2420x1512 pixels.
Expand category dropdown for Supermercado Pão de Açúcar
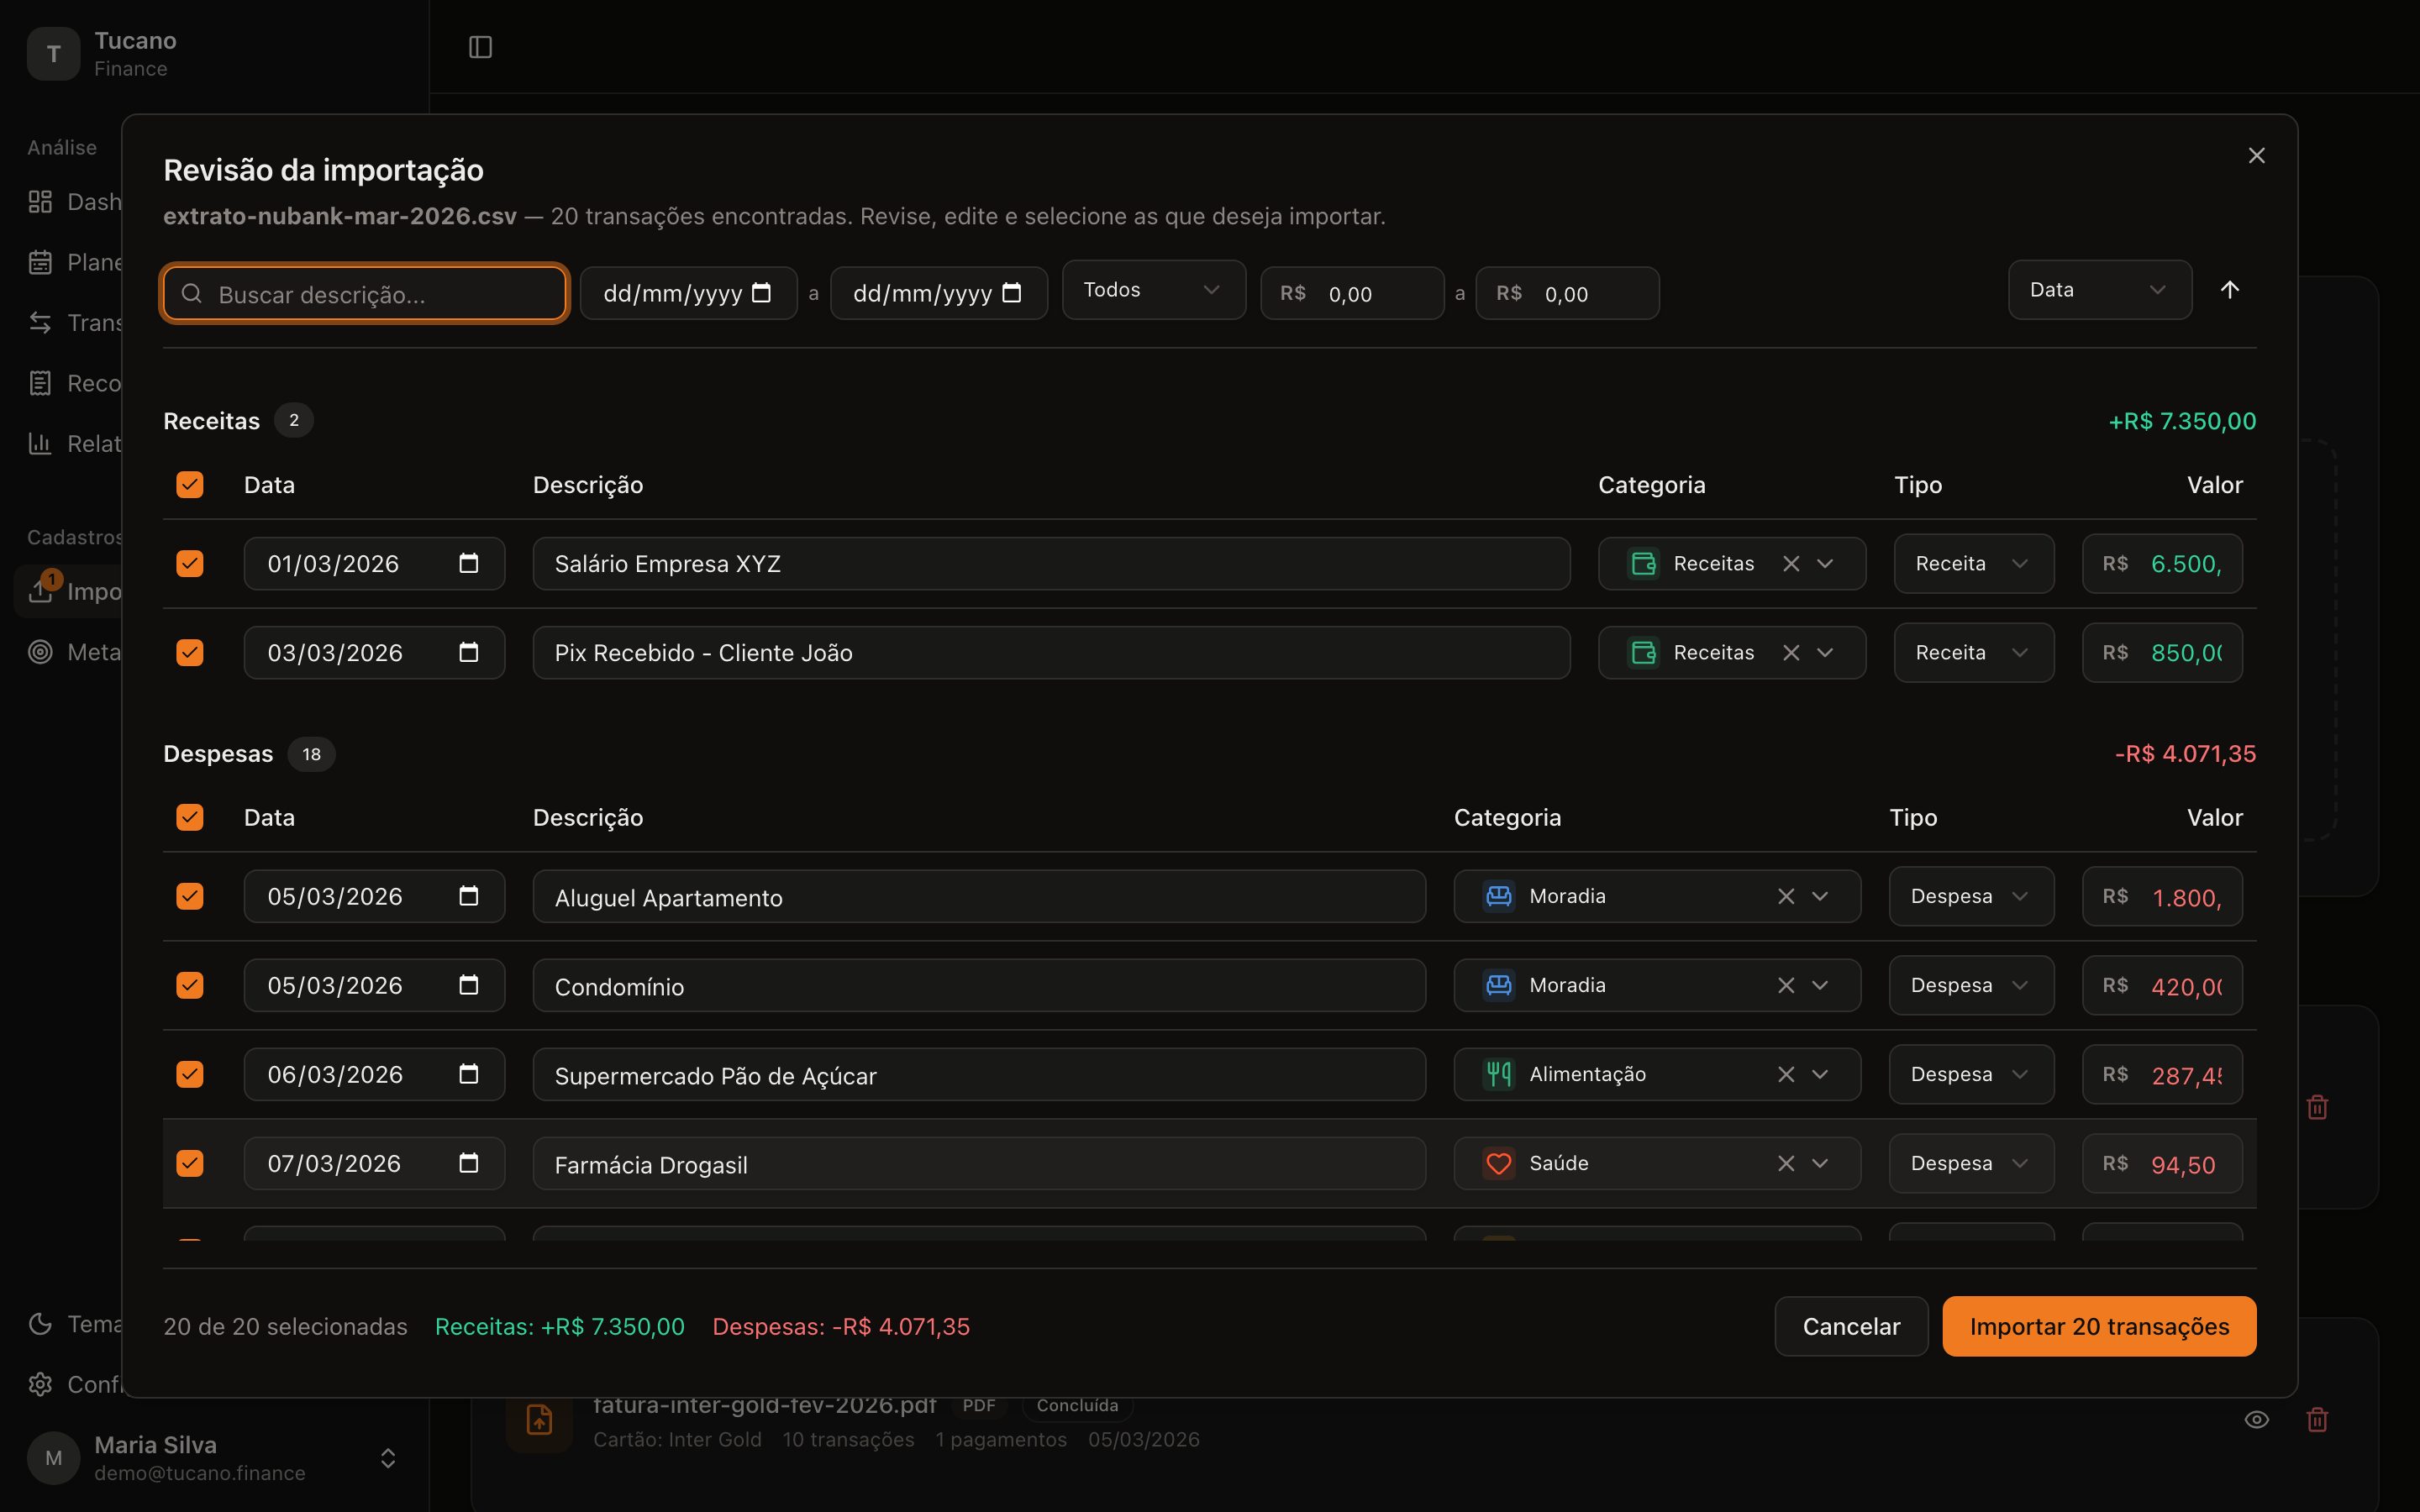click(x=1820, y=1074)
